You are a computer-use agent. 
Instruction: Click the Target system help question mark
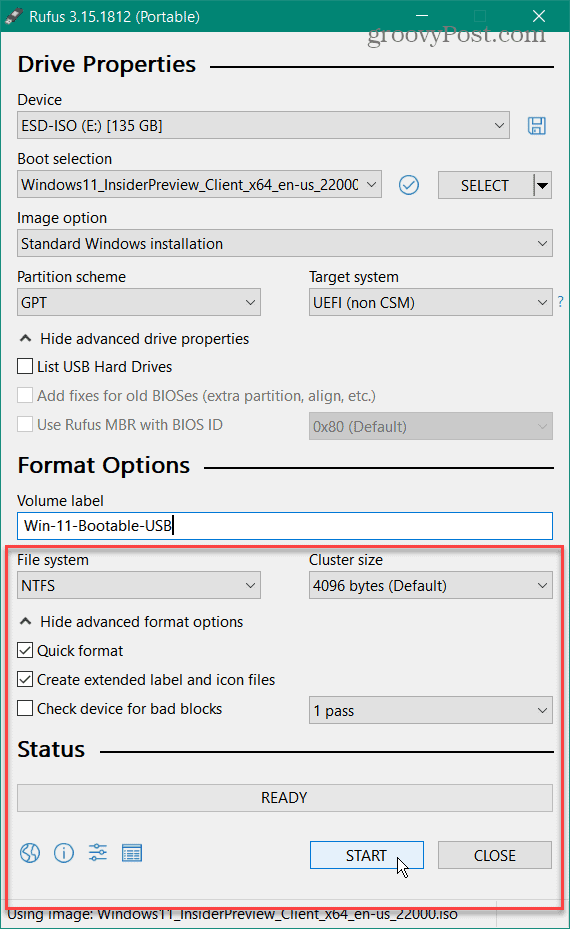click(561, 302)
